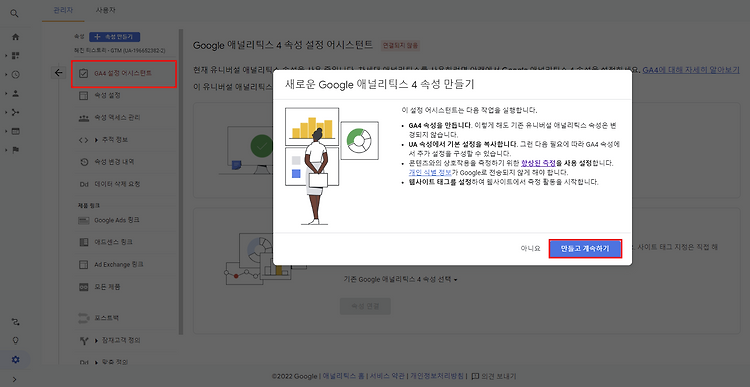Click the 애드센스 링크 icon
750x387 pixels.
pos(83,242)
